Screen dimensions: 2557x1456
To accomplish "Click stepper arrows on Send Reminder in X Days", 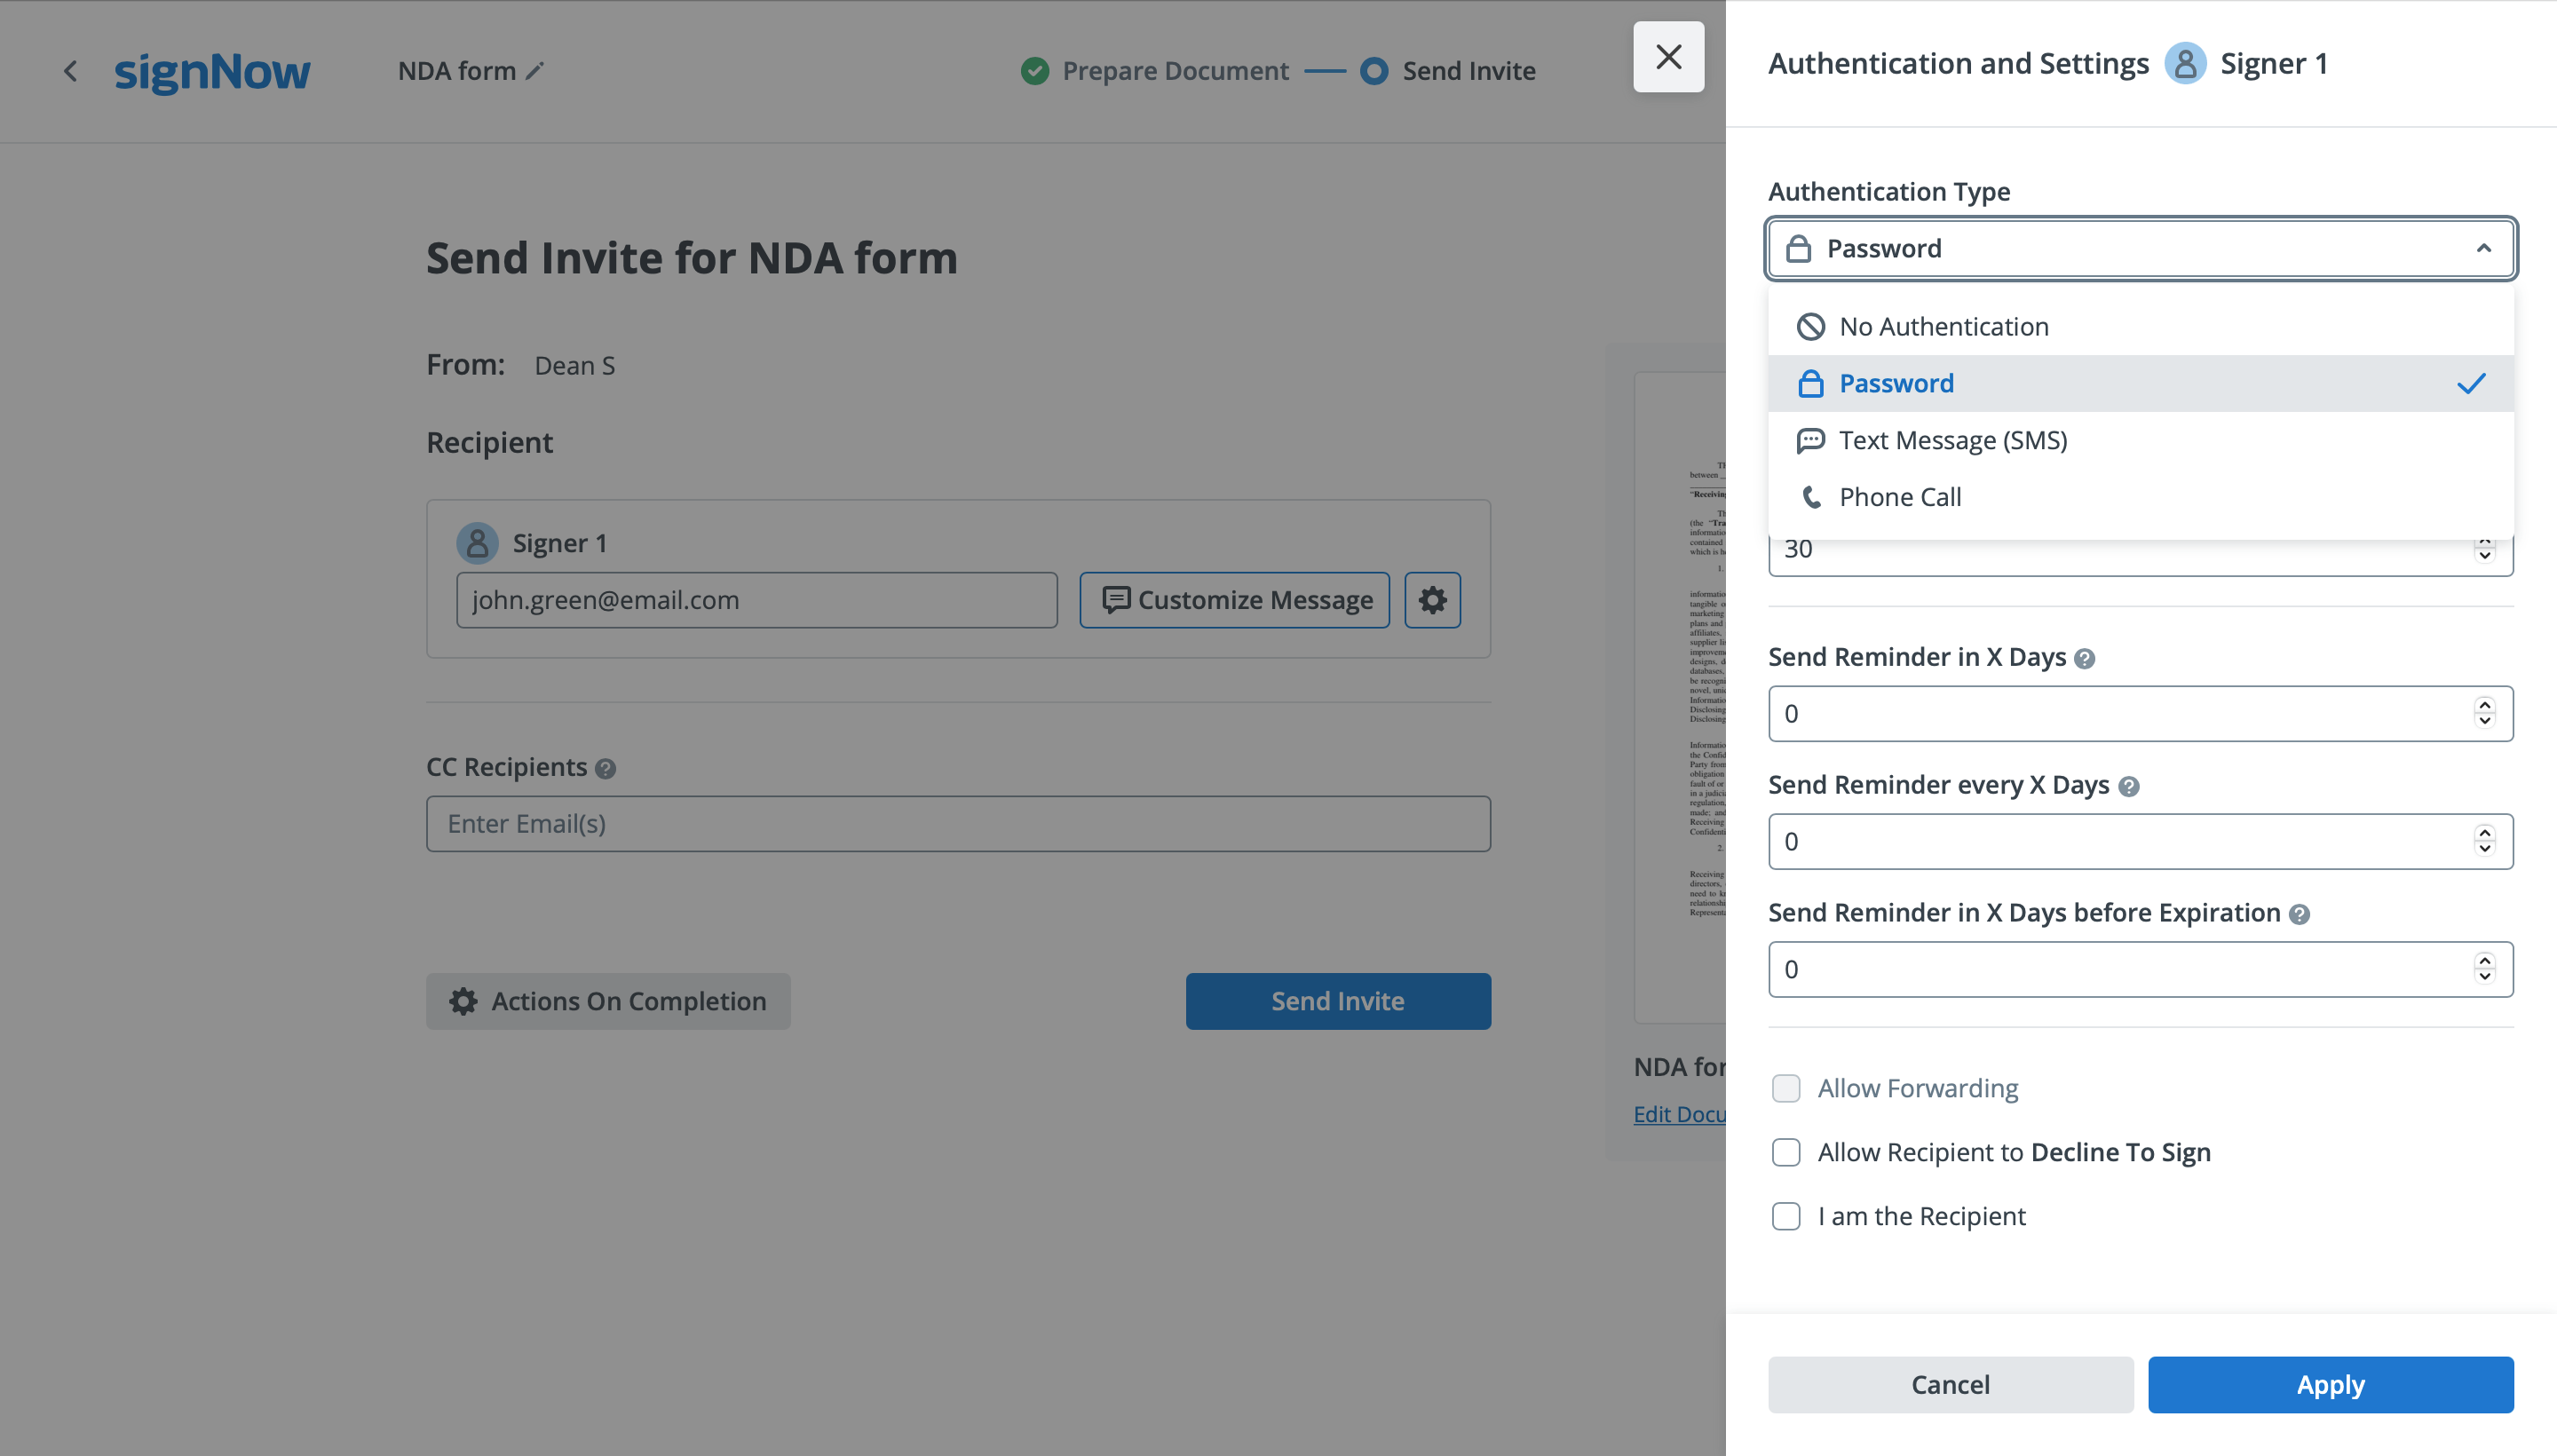I will [2484, 713].
